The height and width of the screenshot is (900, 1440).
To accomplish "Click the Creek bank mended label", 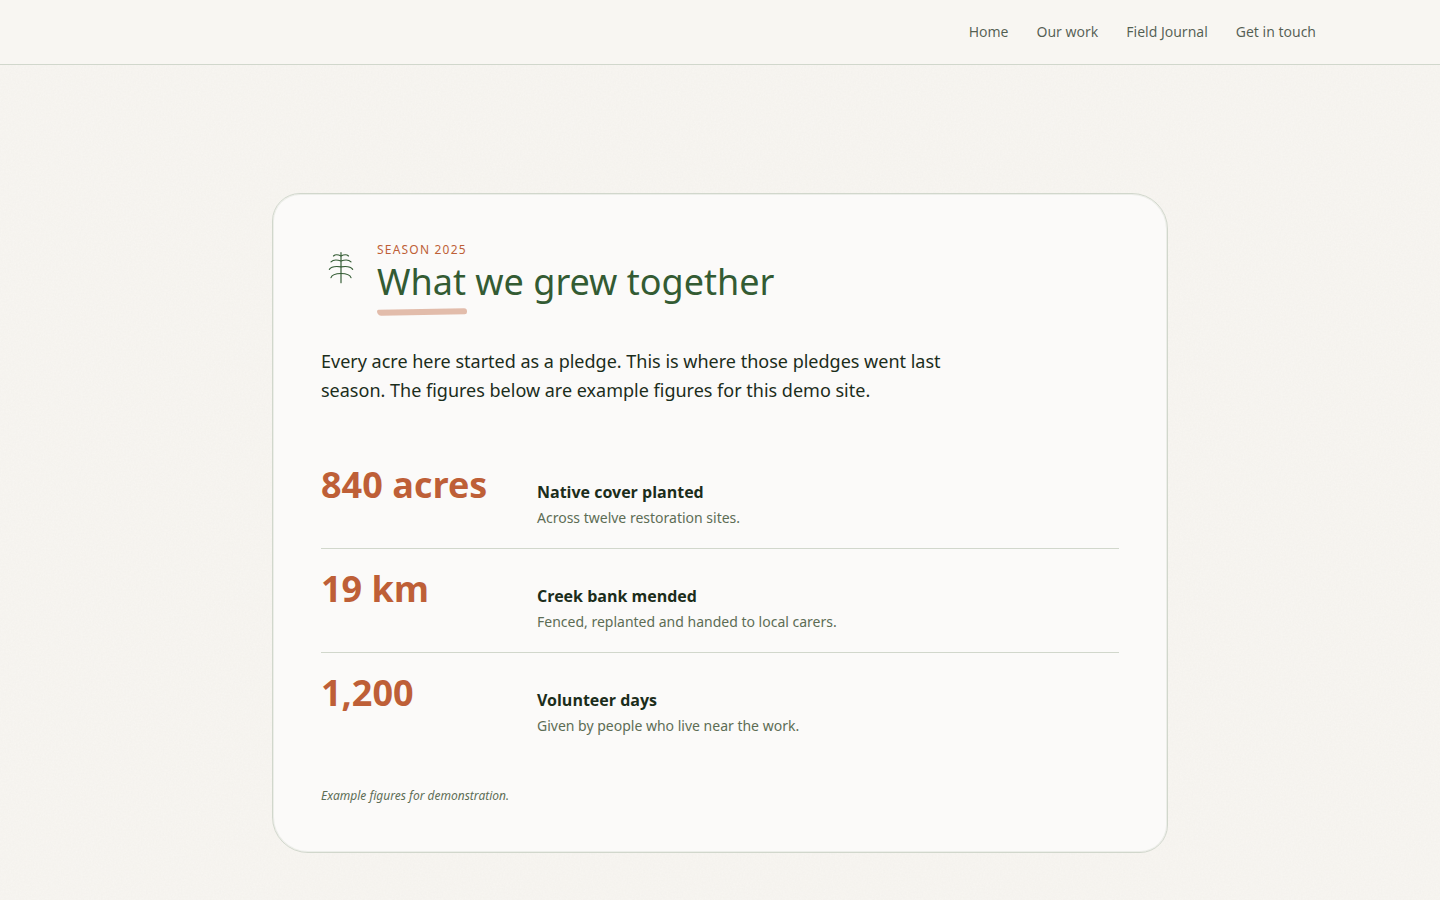I will coord(616,596).
